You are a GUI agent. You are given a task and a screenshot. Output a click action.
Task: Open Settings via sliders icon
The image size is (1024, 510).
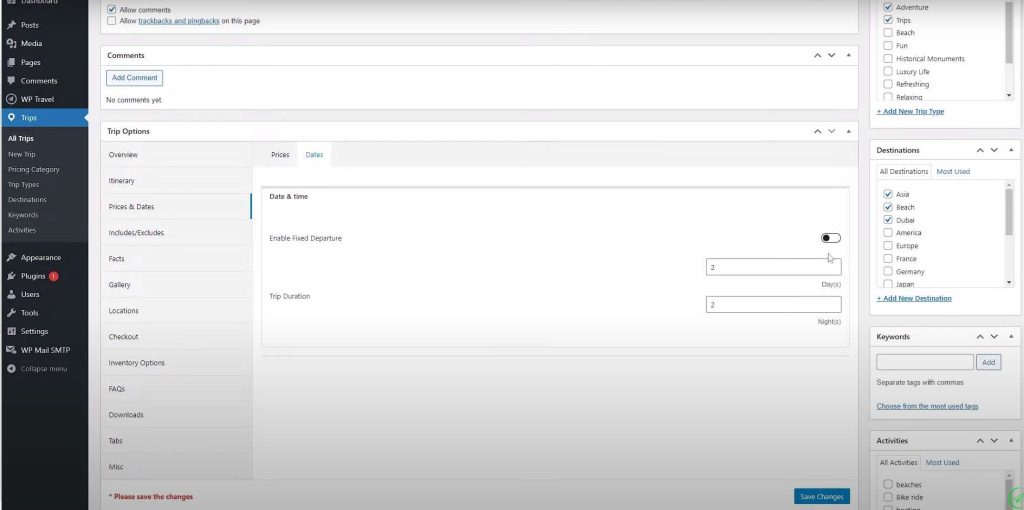tap(11, 331)
